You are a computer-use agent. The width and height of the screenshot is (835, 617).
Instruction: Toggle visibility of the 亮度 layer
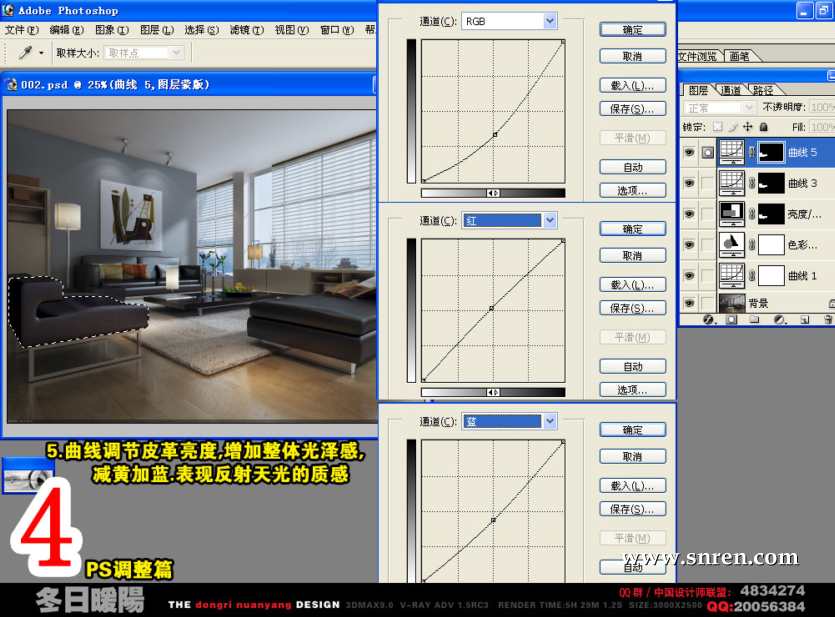690,215
